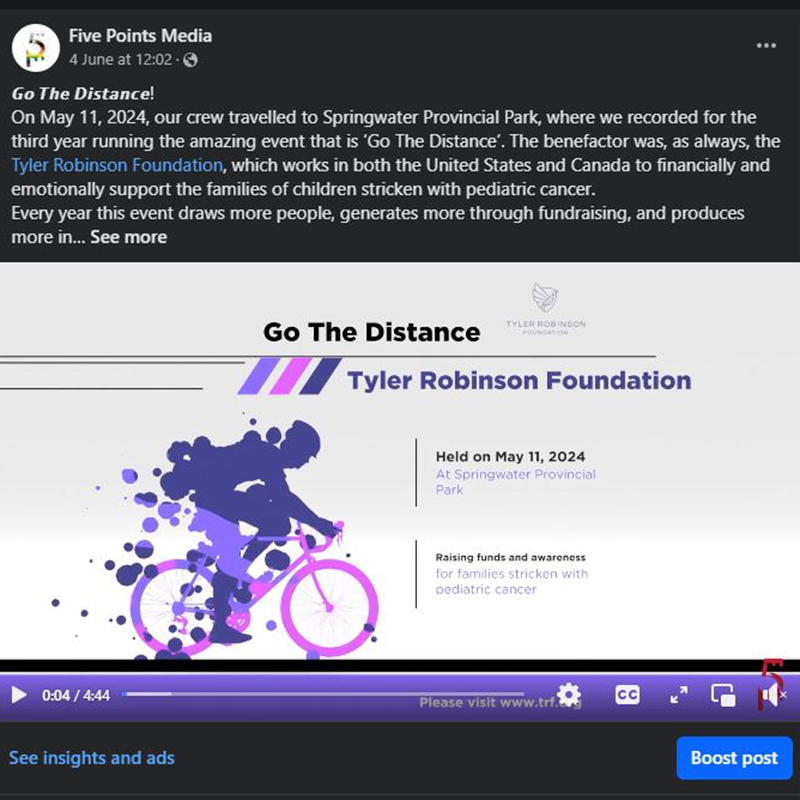The height and width of the screenshot is (800, 800).
Task: Click the 0:04 / 4:44 time display
Action: tap(76, 695)
